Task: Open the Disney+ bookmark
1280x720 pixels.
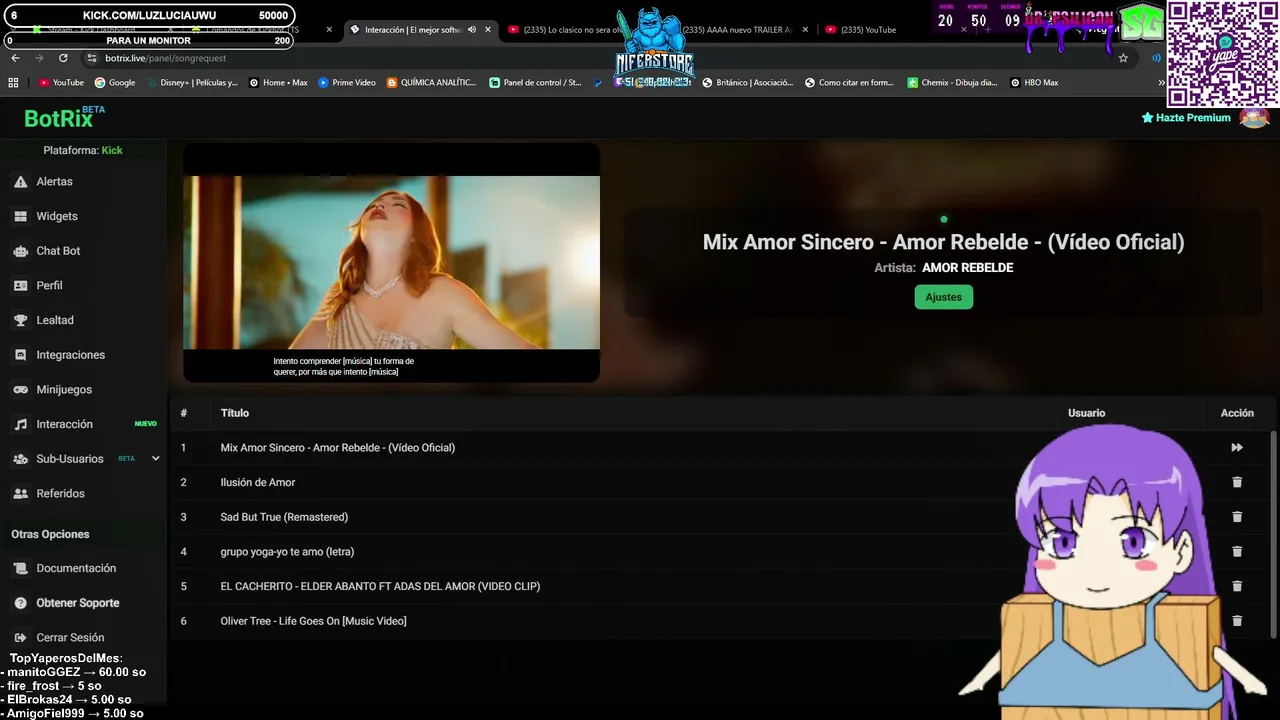Action: 191,83
